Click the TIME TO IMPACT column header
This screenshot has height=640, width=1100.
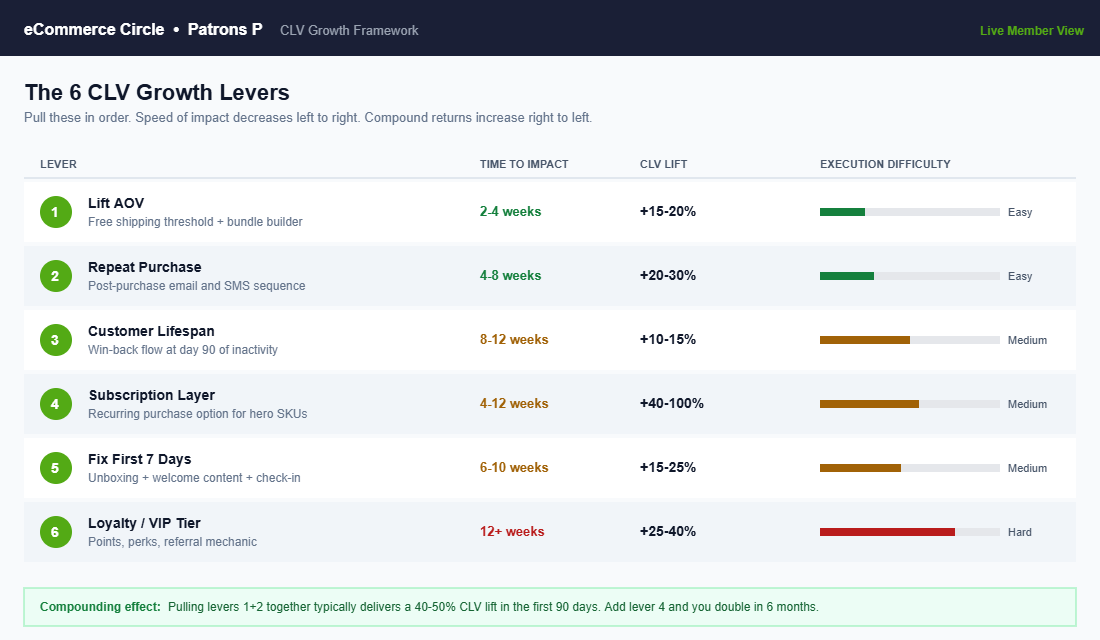click(524, 164)
